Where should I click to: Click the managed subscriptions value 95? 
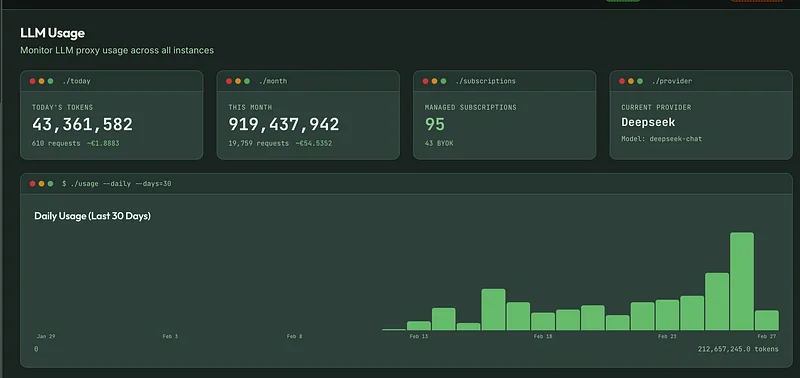[x=435, y=124]
